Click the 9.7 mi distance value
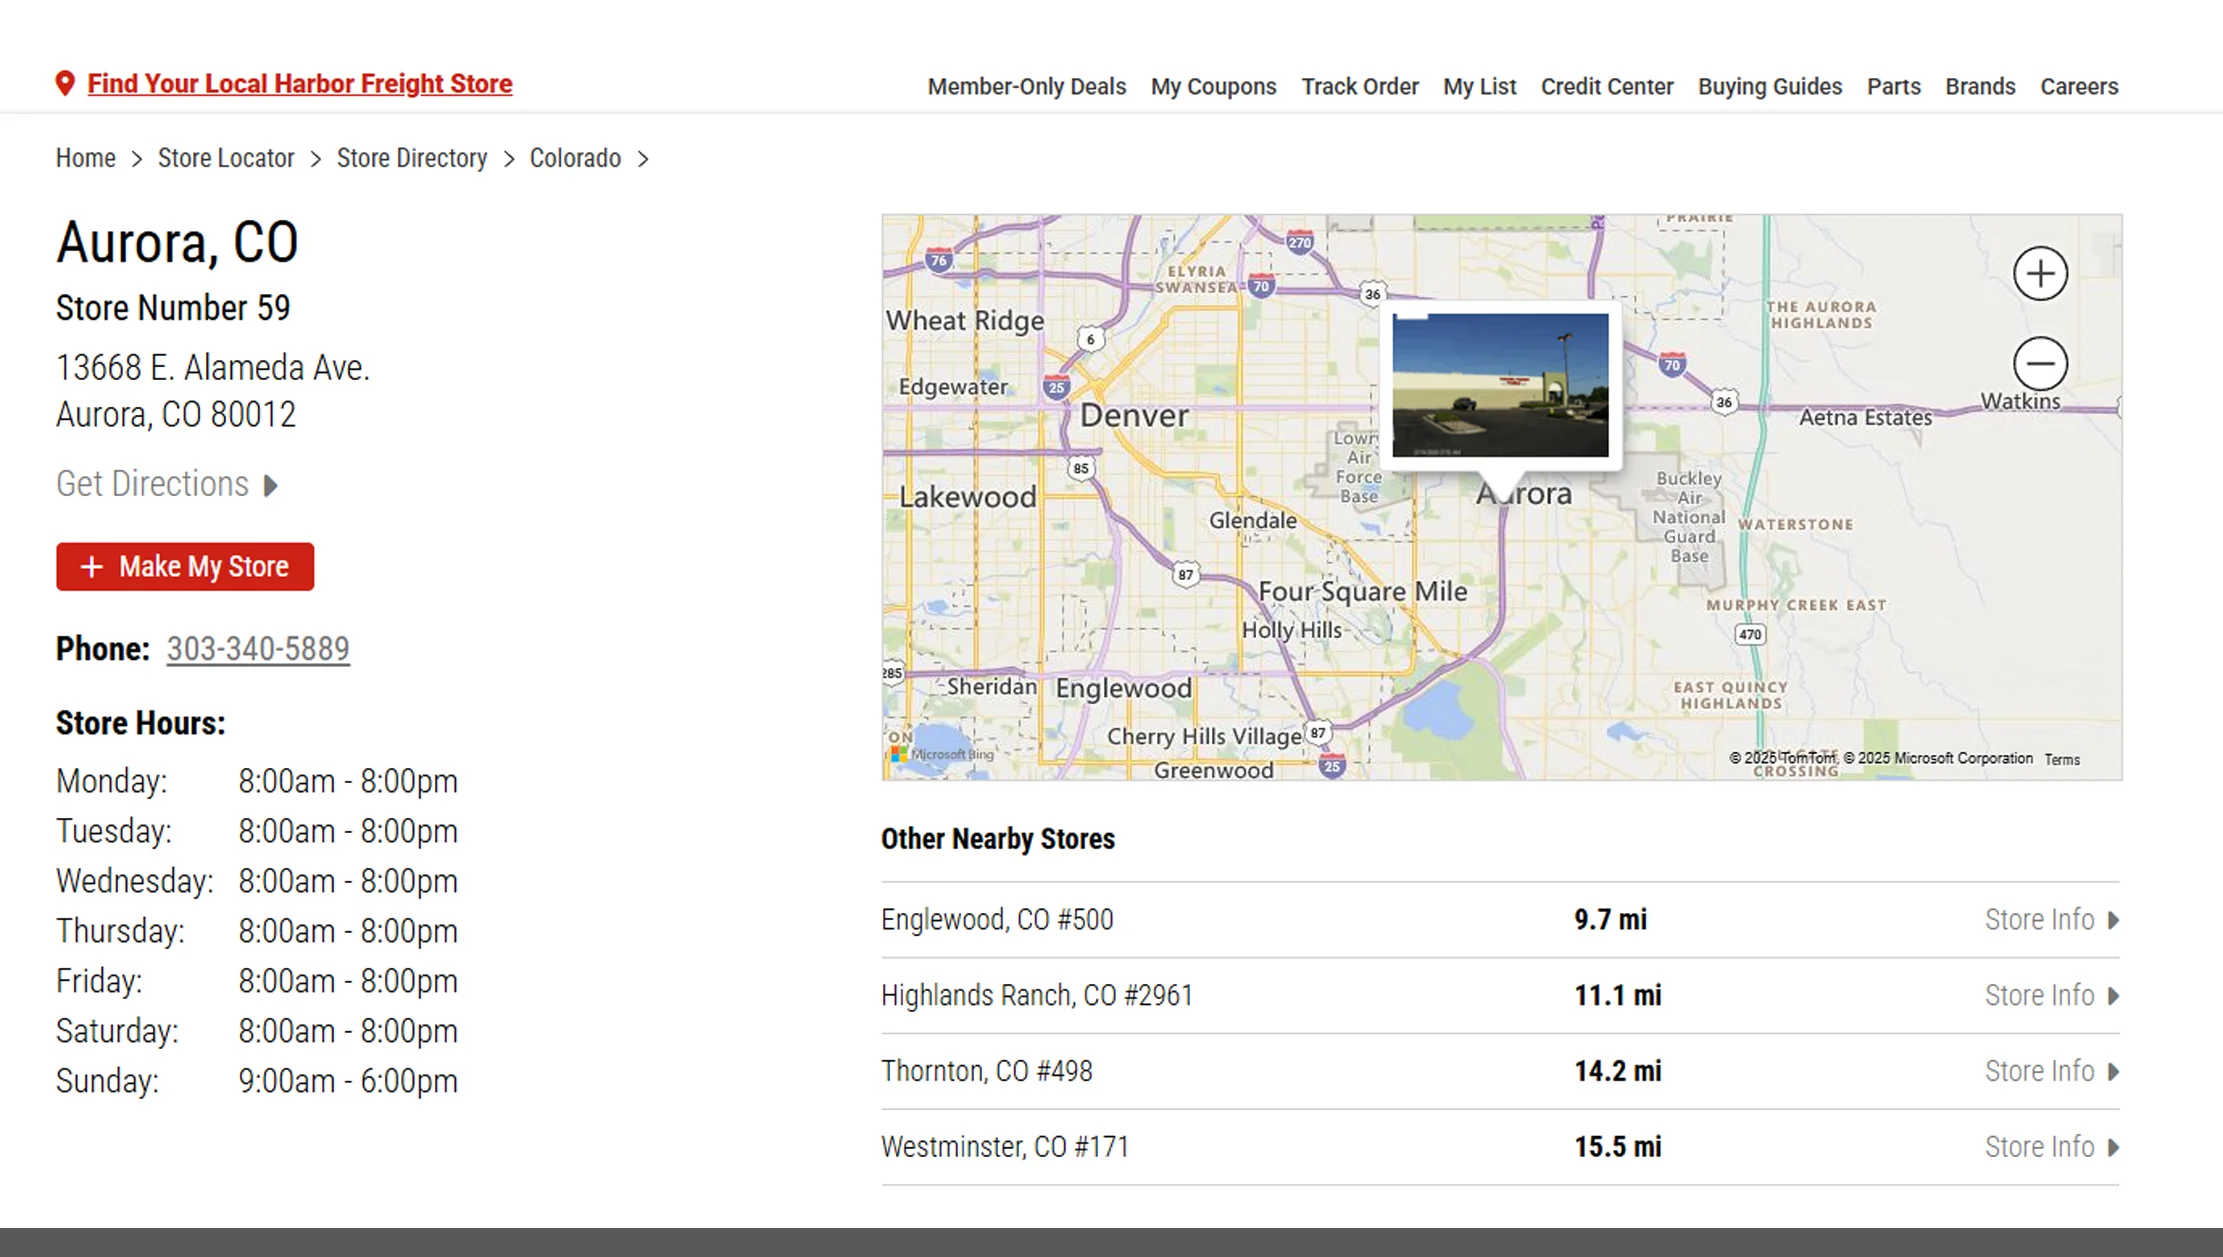Screen dimensions: 2223x1257 coord(1610,920)
